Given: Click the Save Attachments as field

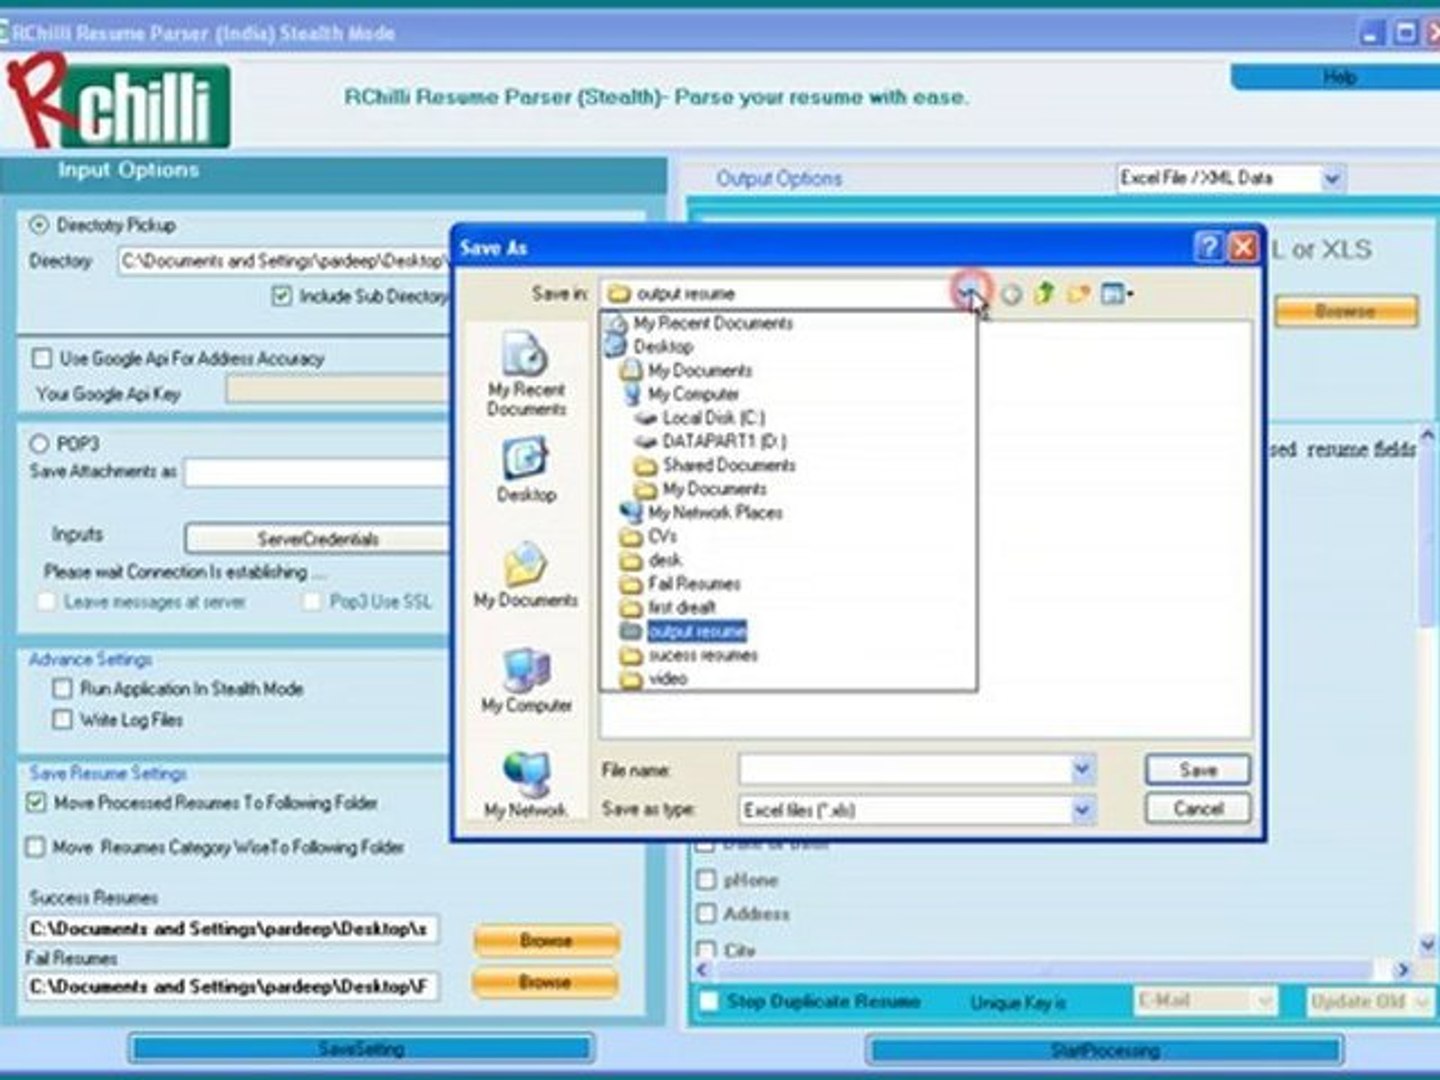Looking at the screenshot, I should click(317, 472).
